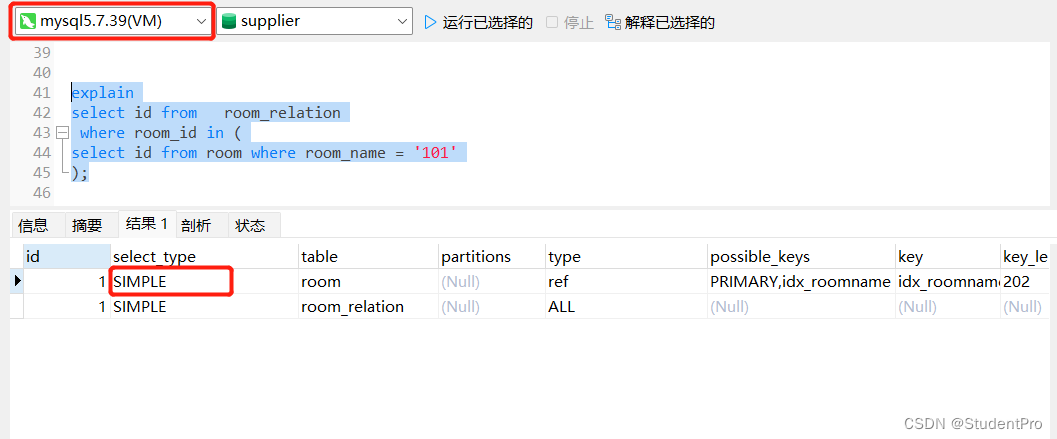Click the possible_keys column header
The height and width of the screenshot is (439, 1057).
[801, 257]
